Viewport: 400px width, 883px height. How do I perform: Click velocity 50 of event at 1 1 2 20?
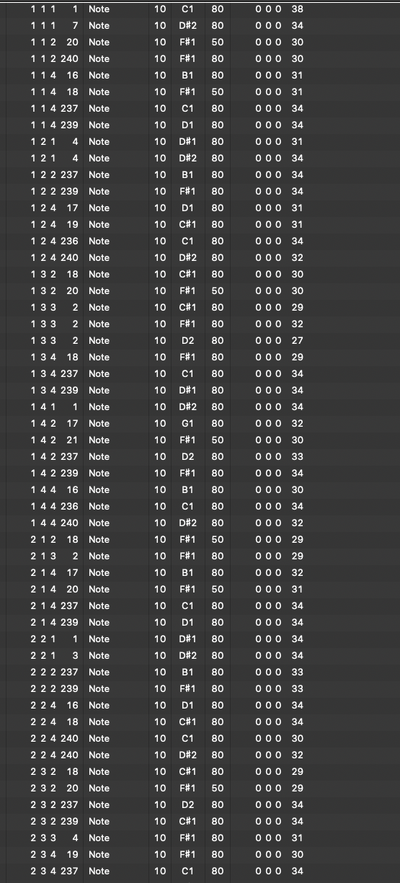[217, 42]
